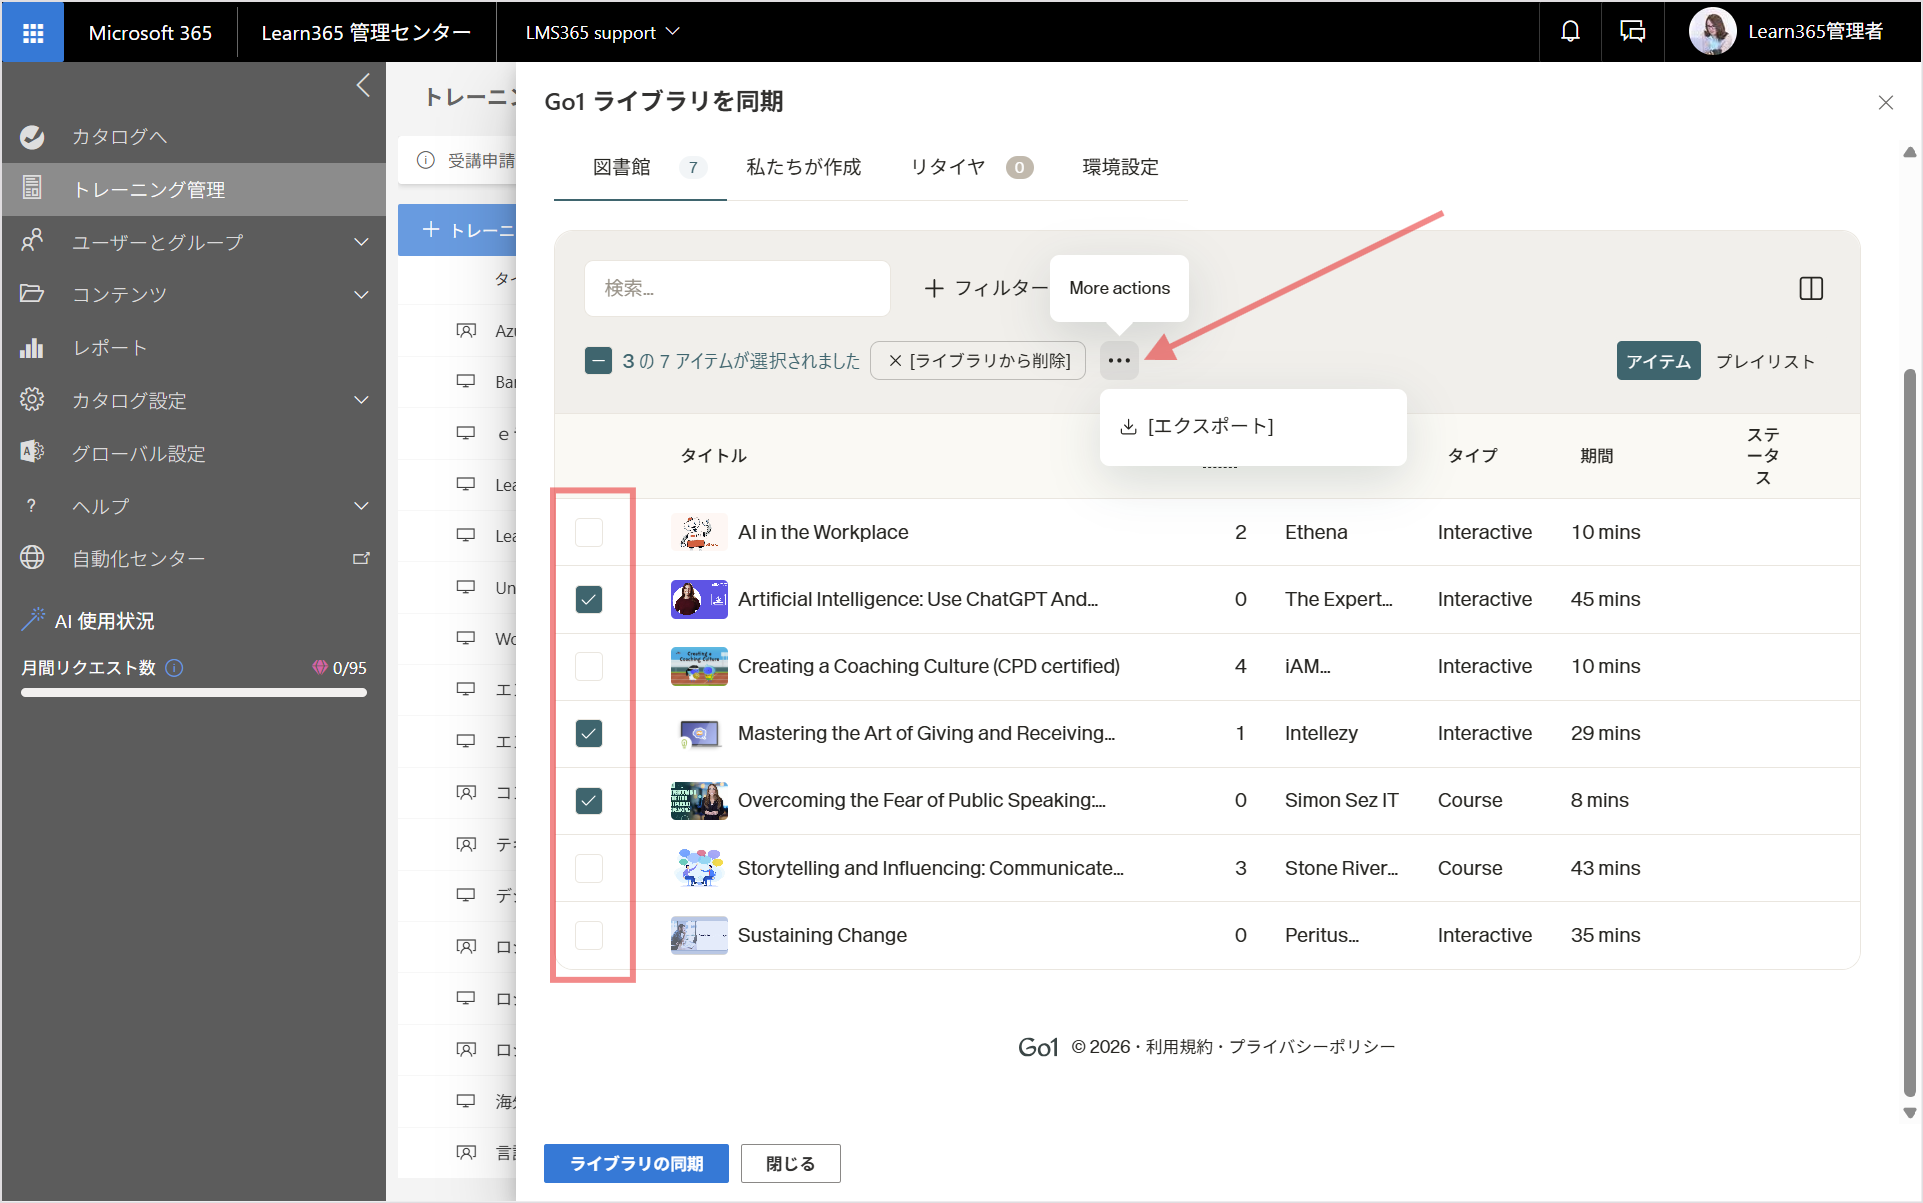Click the Catalog Settings gear icon
1923x1203 pixels.
[x=32, y=400]
